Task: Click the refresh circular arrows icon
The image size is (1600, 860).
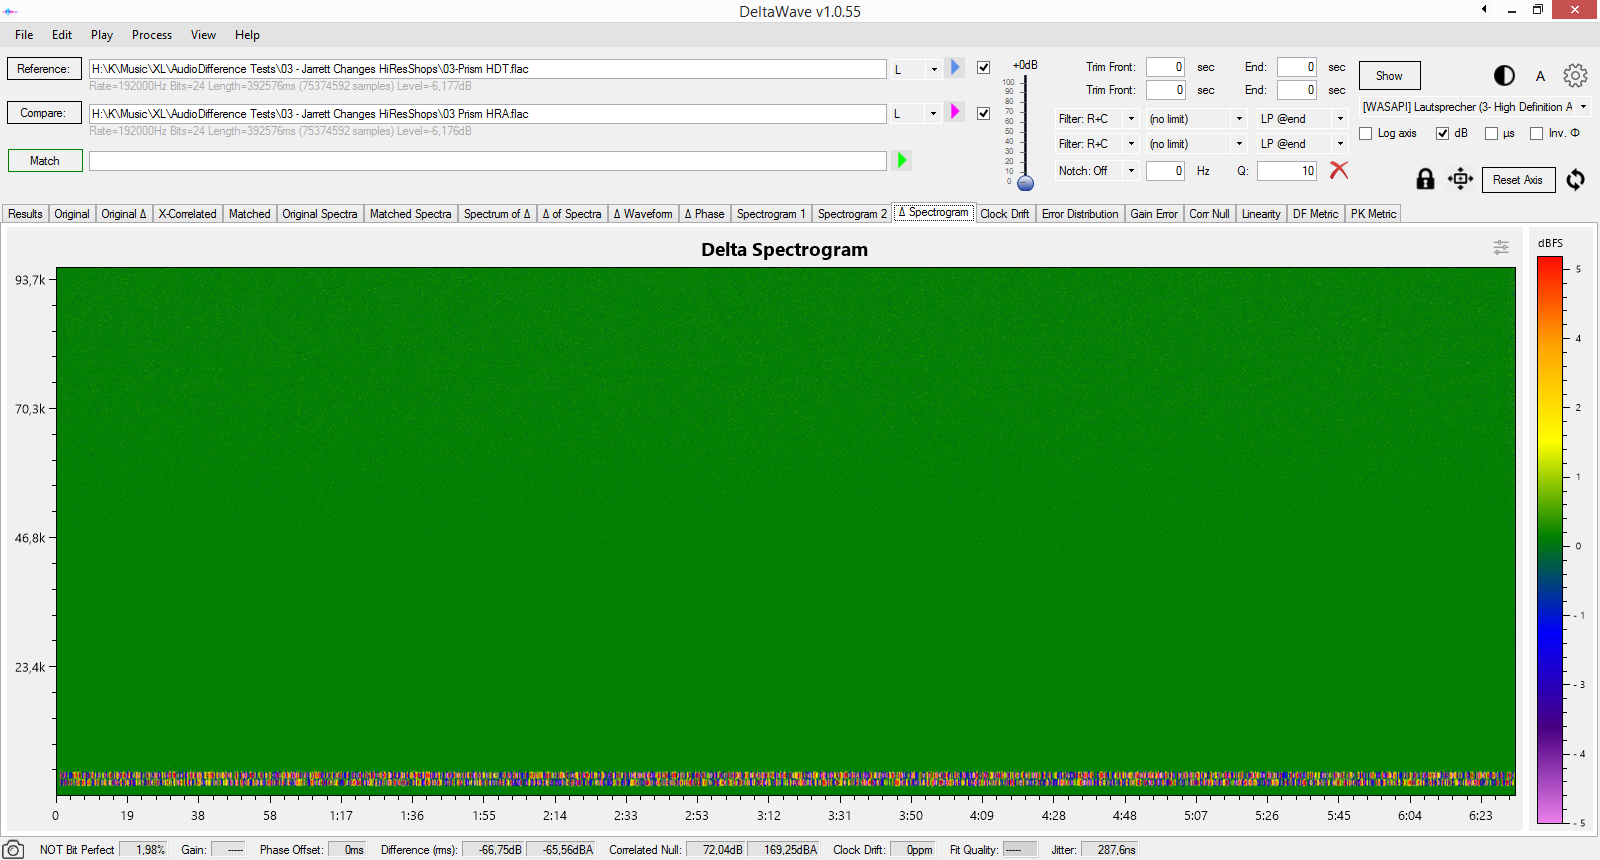Action: pyautogui.click(x=1575, y=179)
